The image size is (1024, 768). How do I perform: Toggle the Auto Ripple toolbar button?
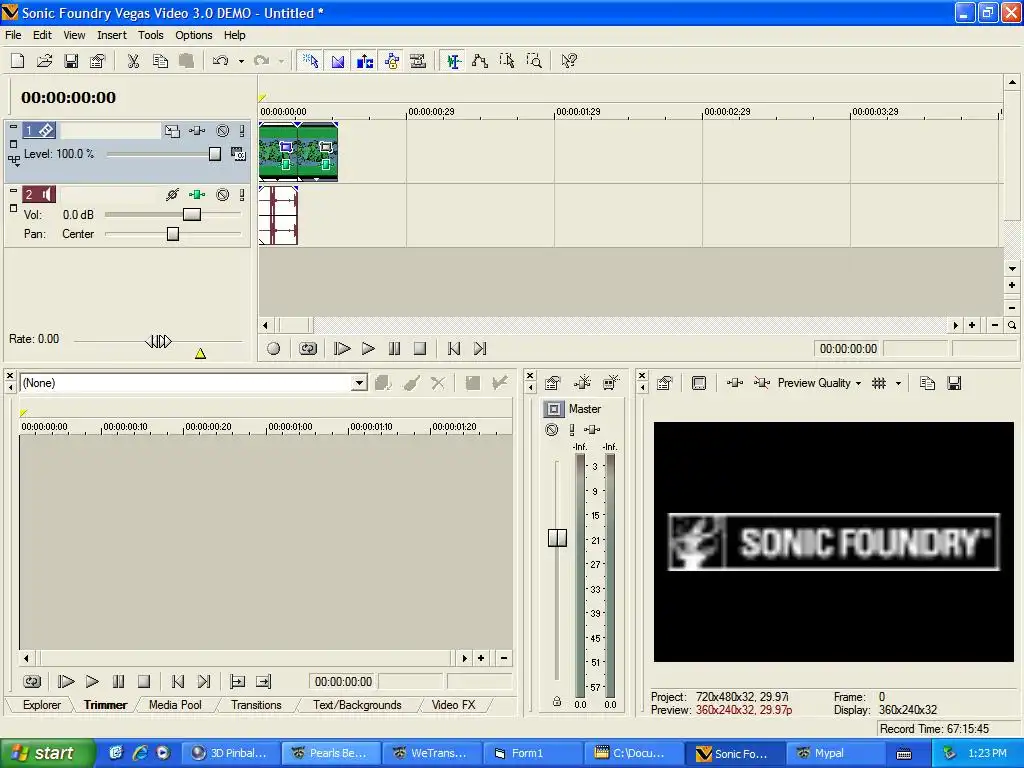point(365,61)
